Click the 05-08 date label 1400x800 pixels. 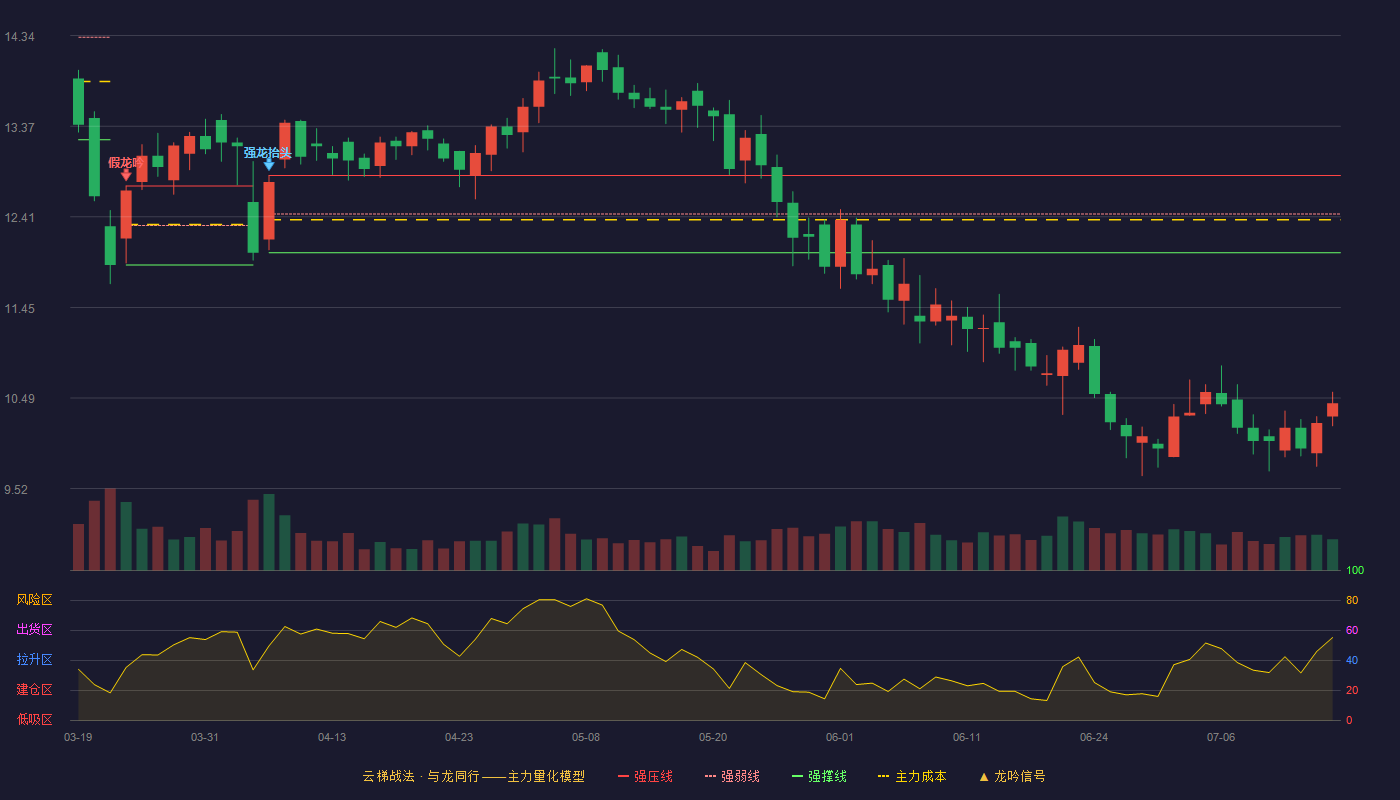586,737
